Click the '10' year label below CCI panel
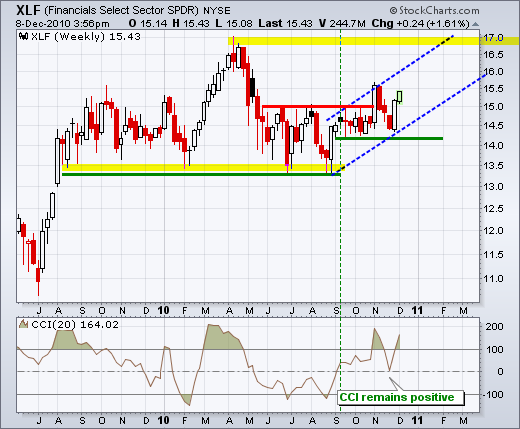 (x=163, y=420)
